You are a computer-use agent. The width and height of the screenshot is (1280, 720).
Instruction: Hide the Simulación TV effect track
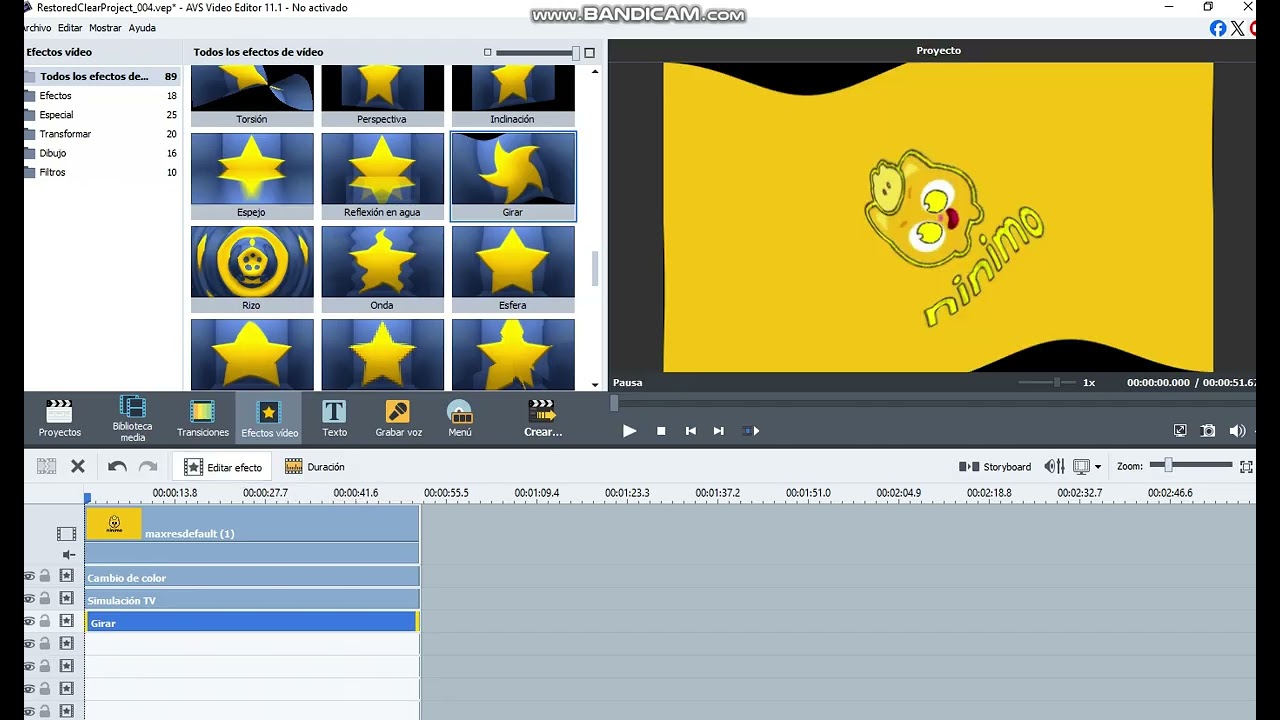[x=29, y=598]
